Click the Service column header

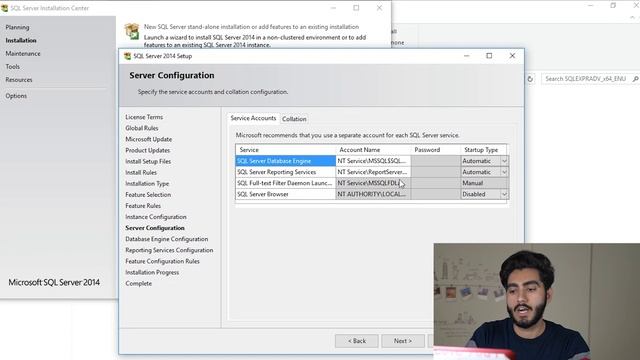click(x=286, y=150)
